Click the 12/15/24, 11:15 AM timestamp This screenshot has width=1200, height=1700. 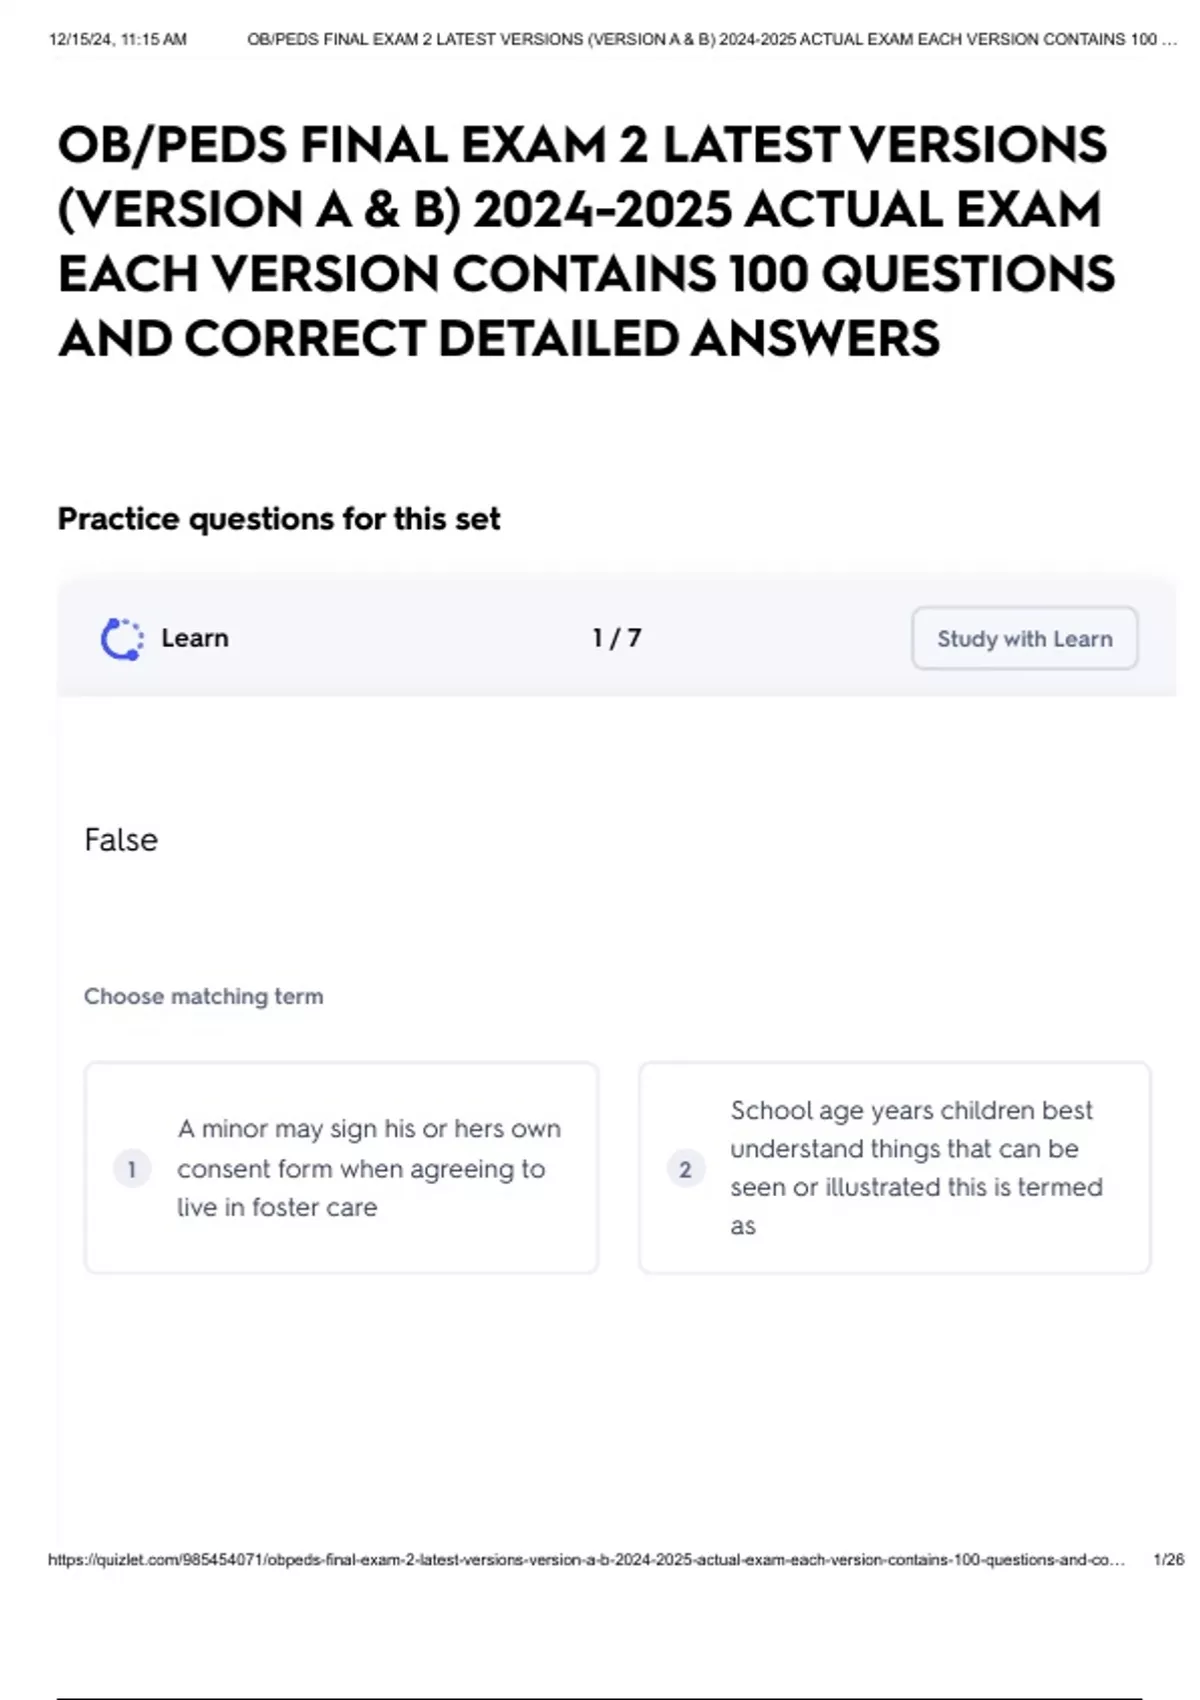coord(118,40)
